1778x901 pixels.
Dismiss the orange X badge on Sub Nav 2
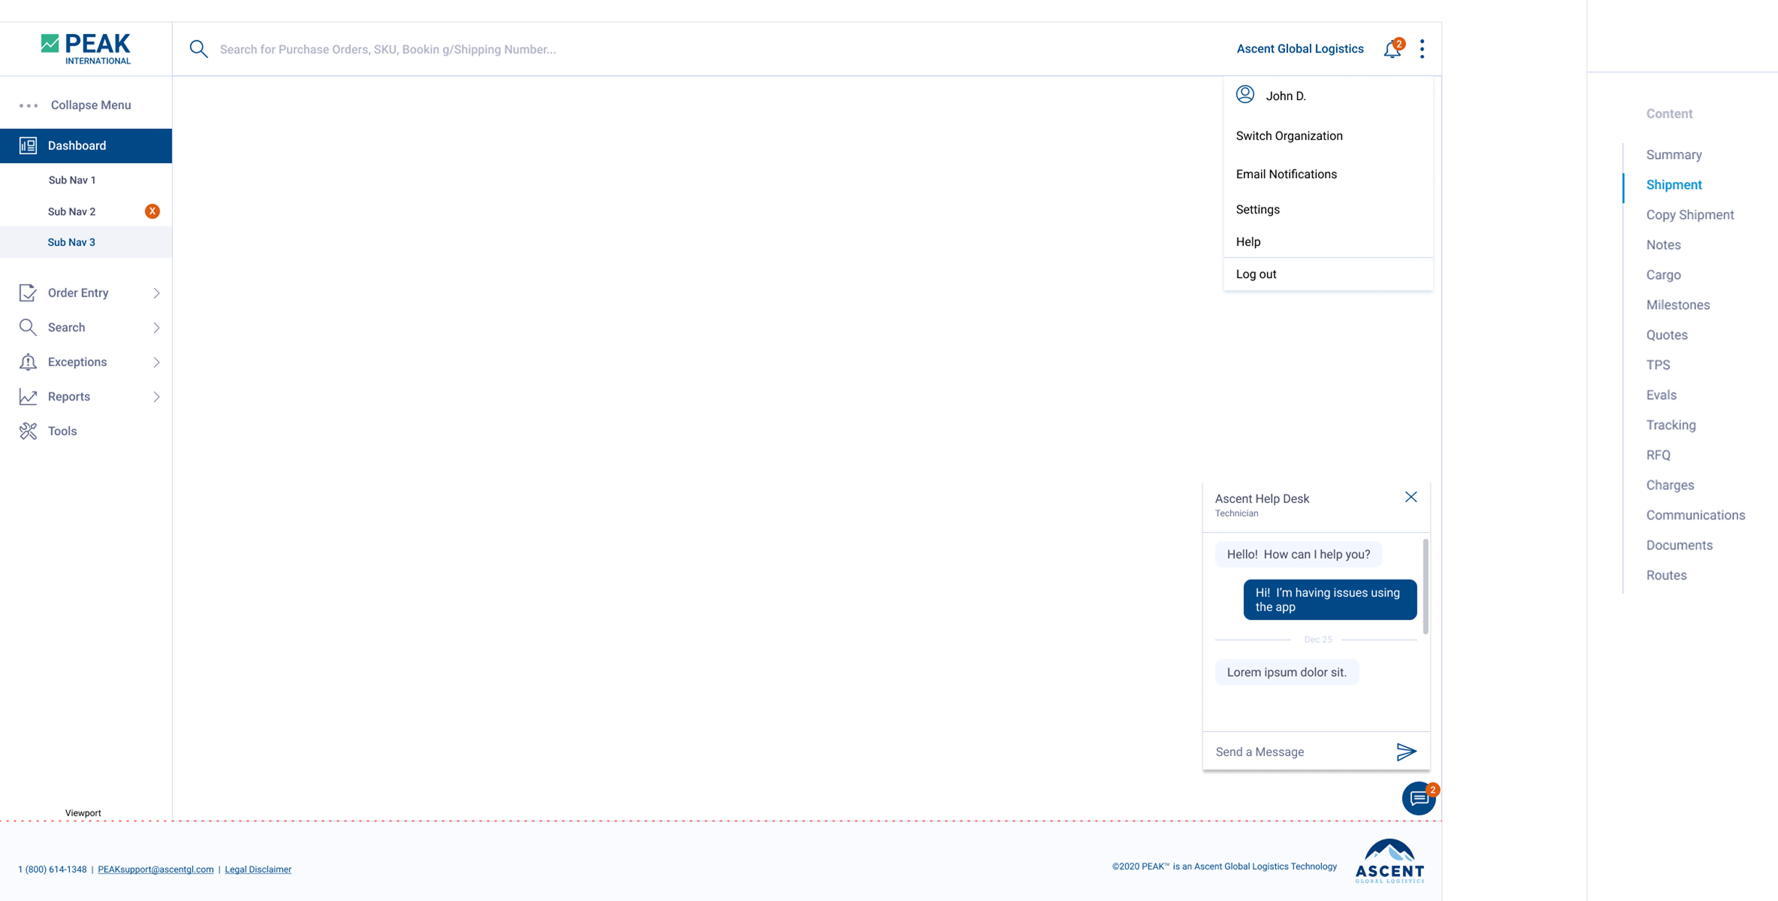coord(152,211)
